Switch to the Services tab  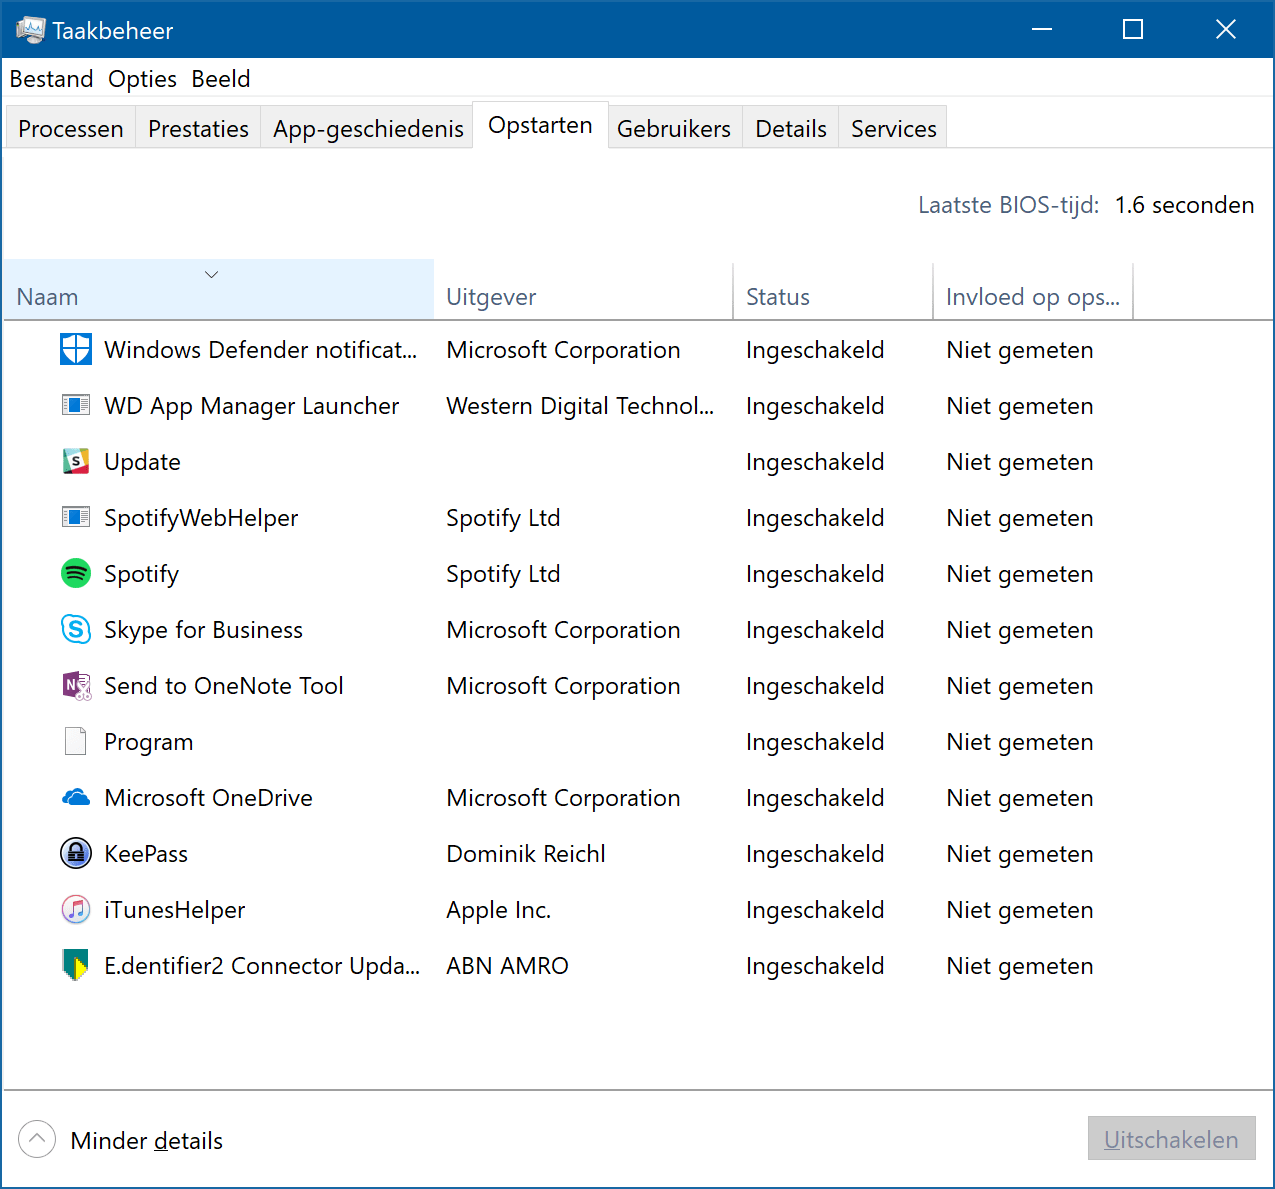click(894, 128)
